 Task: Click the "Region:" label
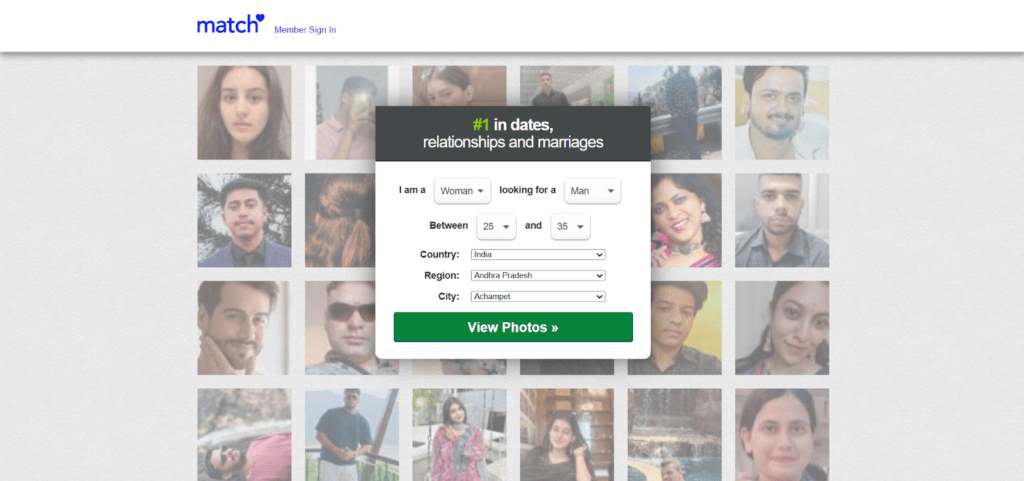[441, 275]
